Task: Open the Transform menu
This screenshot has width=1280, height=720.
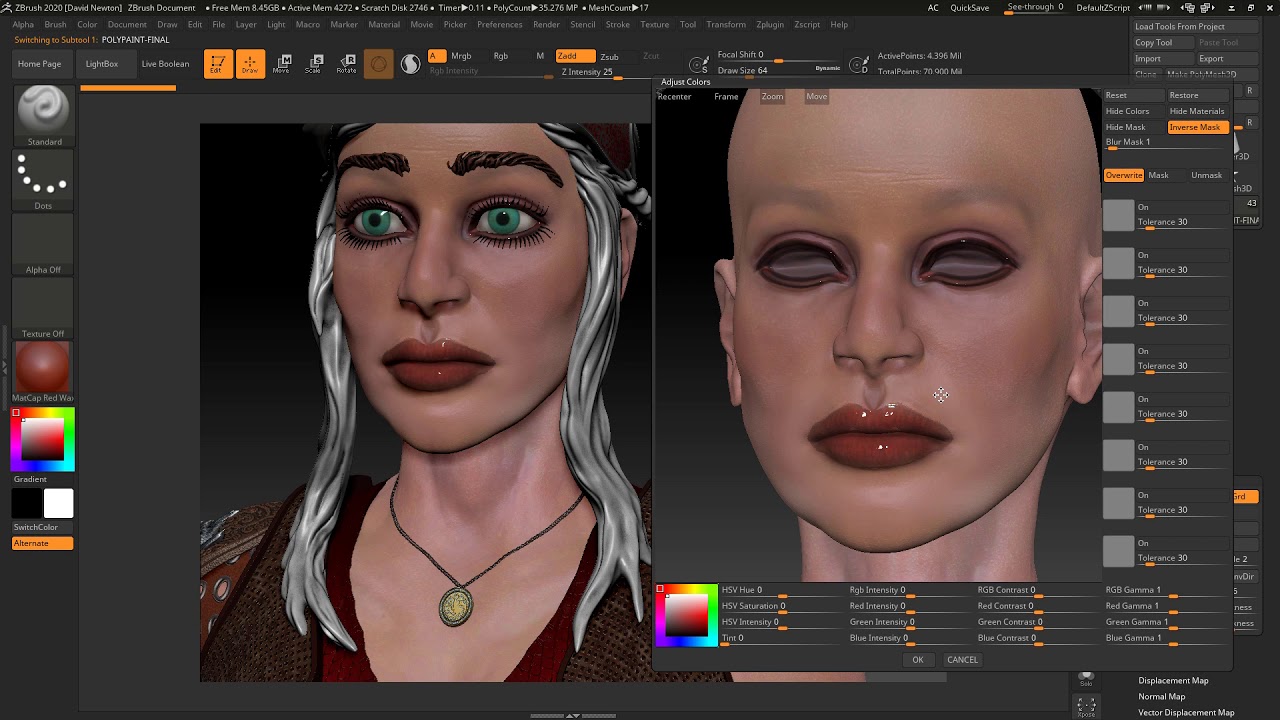Action: 726,24
